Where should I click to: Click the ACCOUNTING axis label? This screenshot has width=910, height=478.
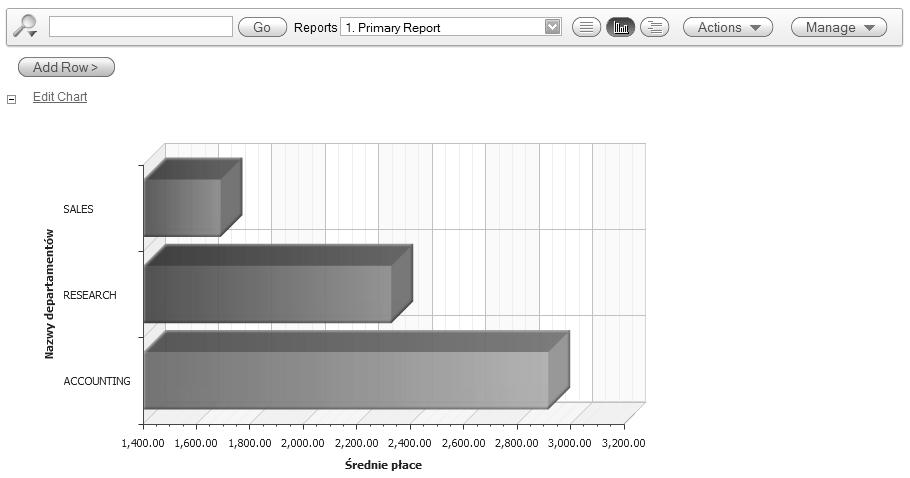click(x=97, y=381)
